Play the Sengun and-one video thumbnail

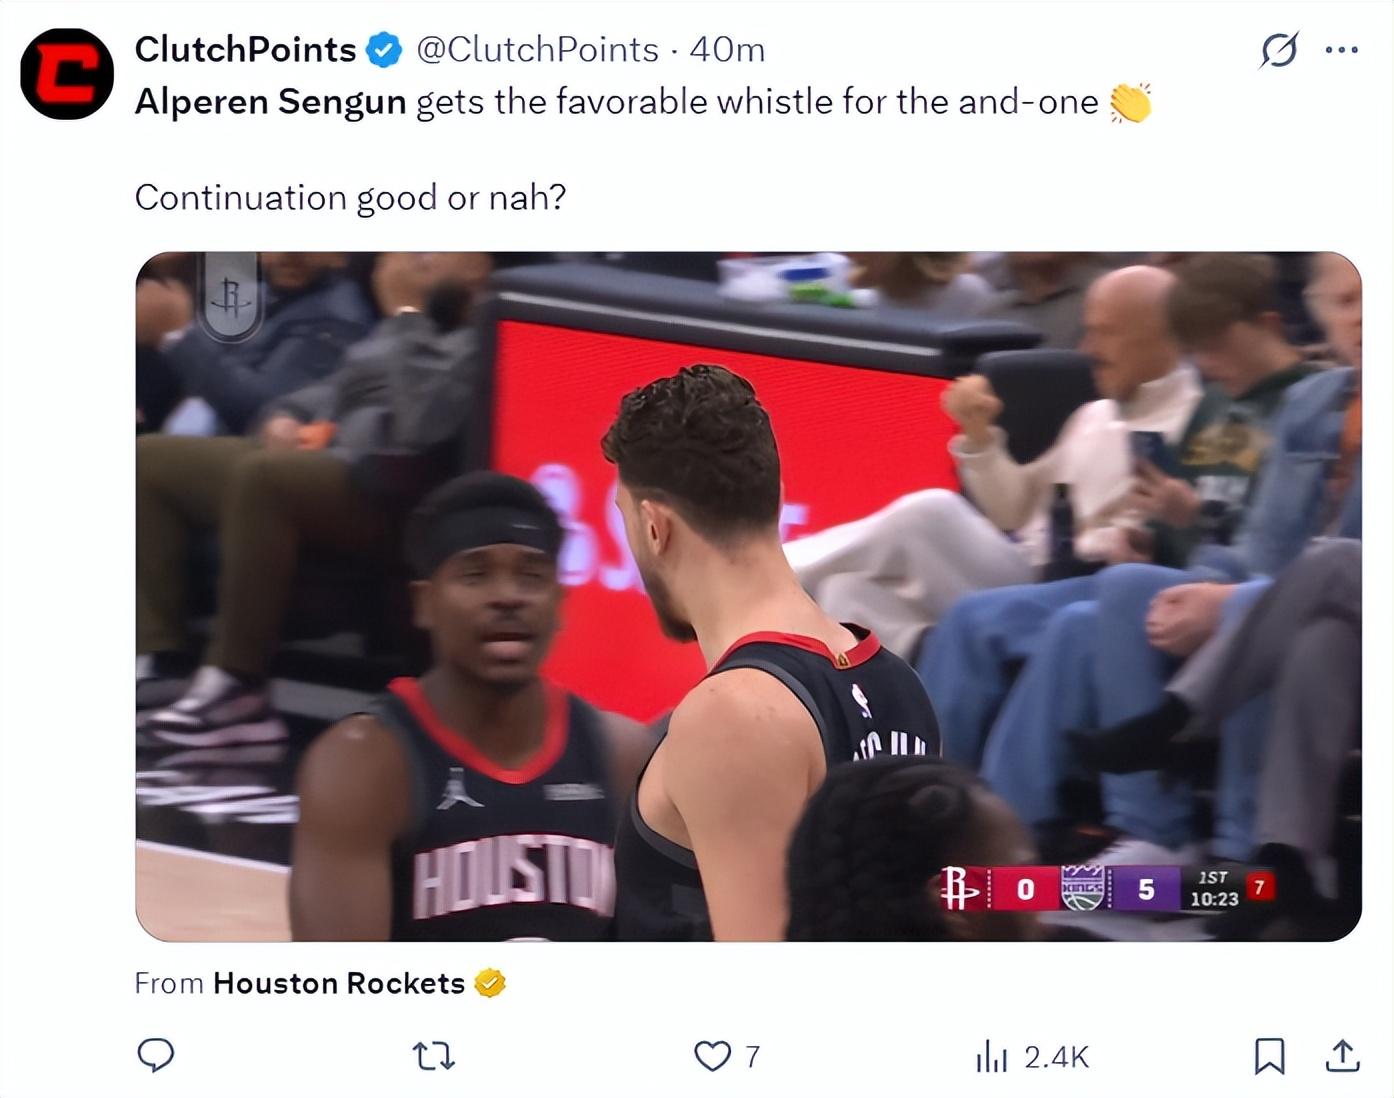coord(748,596)
